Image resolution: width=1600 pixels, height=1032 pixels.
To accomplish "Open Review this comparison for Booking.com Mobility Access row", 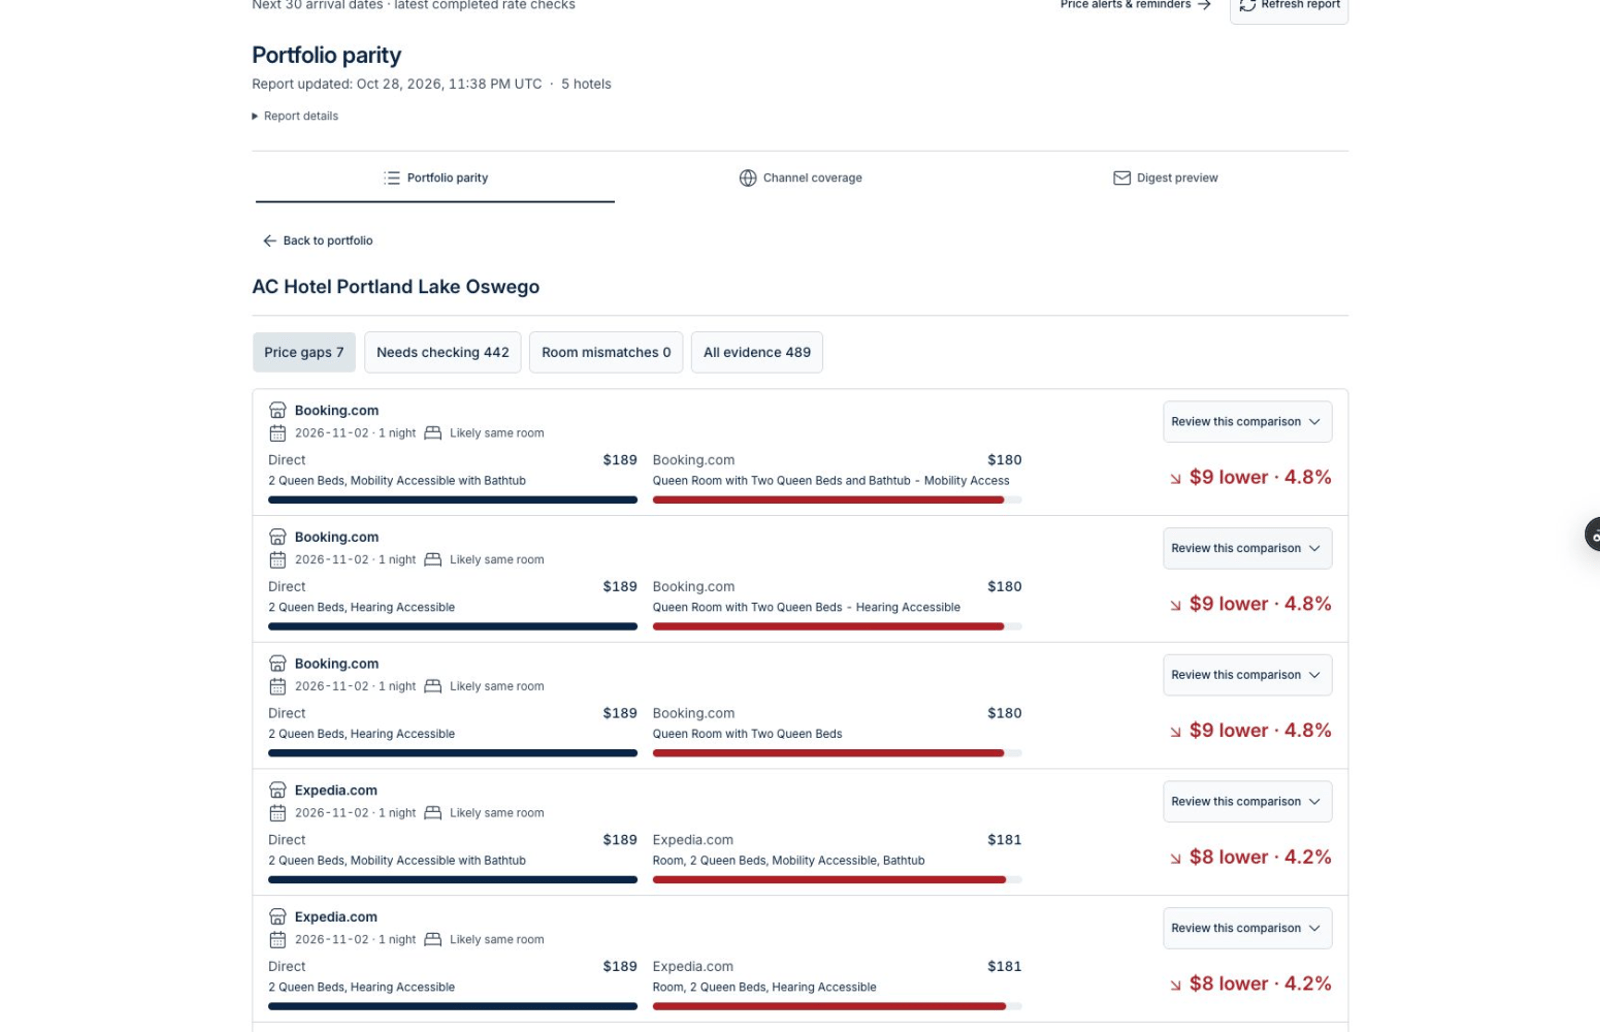I will click(1247, 422).
